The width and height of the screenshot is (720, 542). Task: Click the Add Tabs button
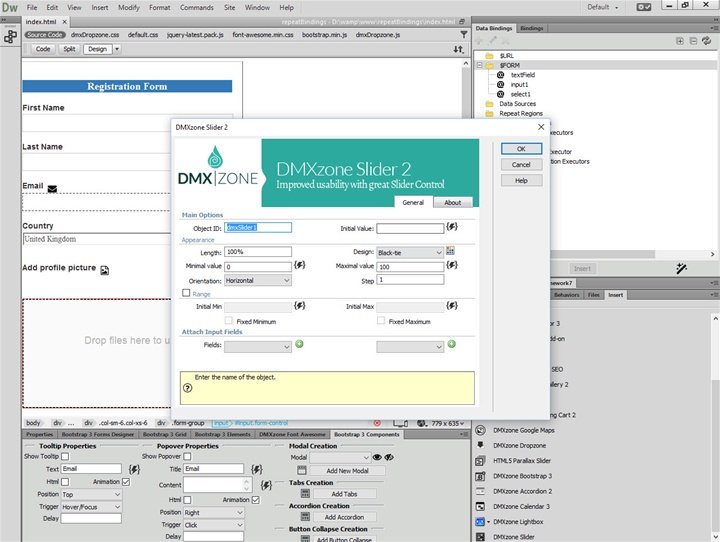344,494
